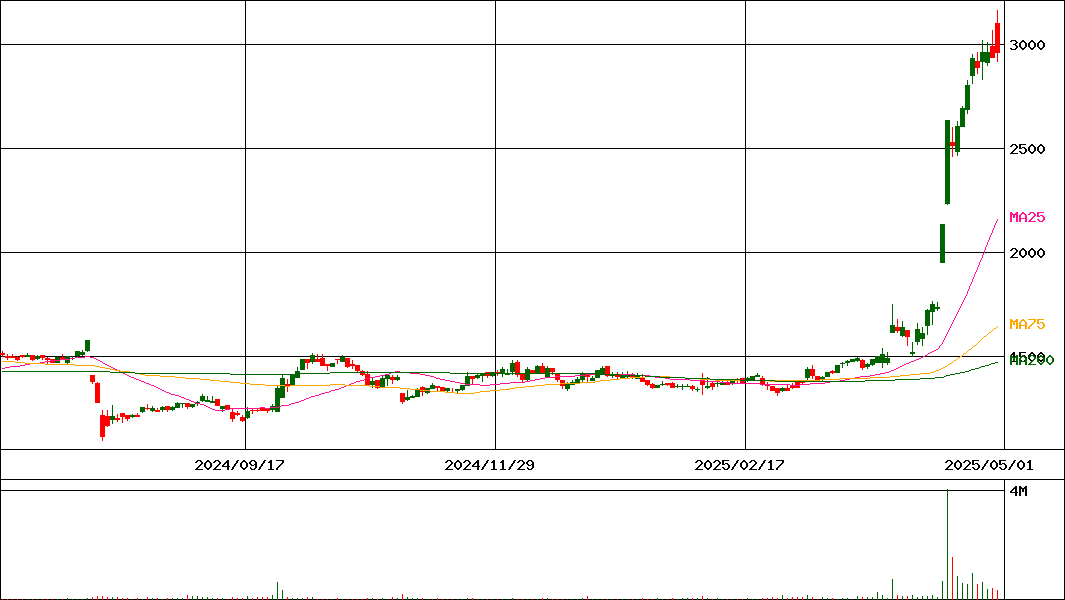Click the MA25 moving average label
This screenshot has height=600, width=1065.
tap(1027, 217)
